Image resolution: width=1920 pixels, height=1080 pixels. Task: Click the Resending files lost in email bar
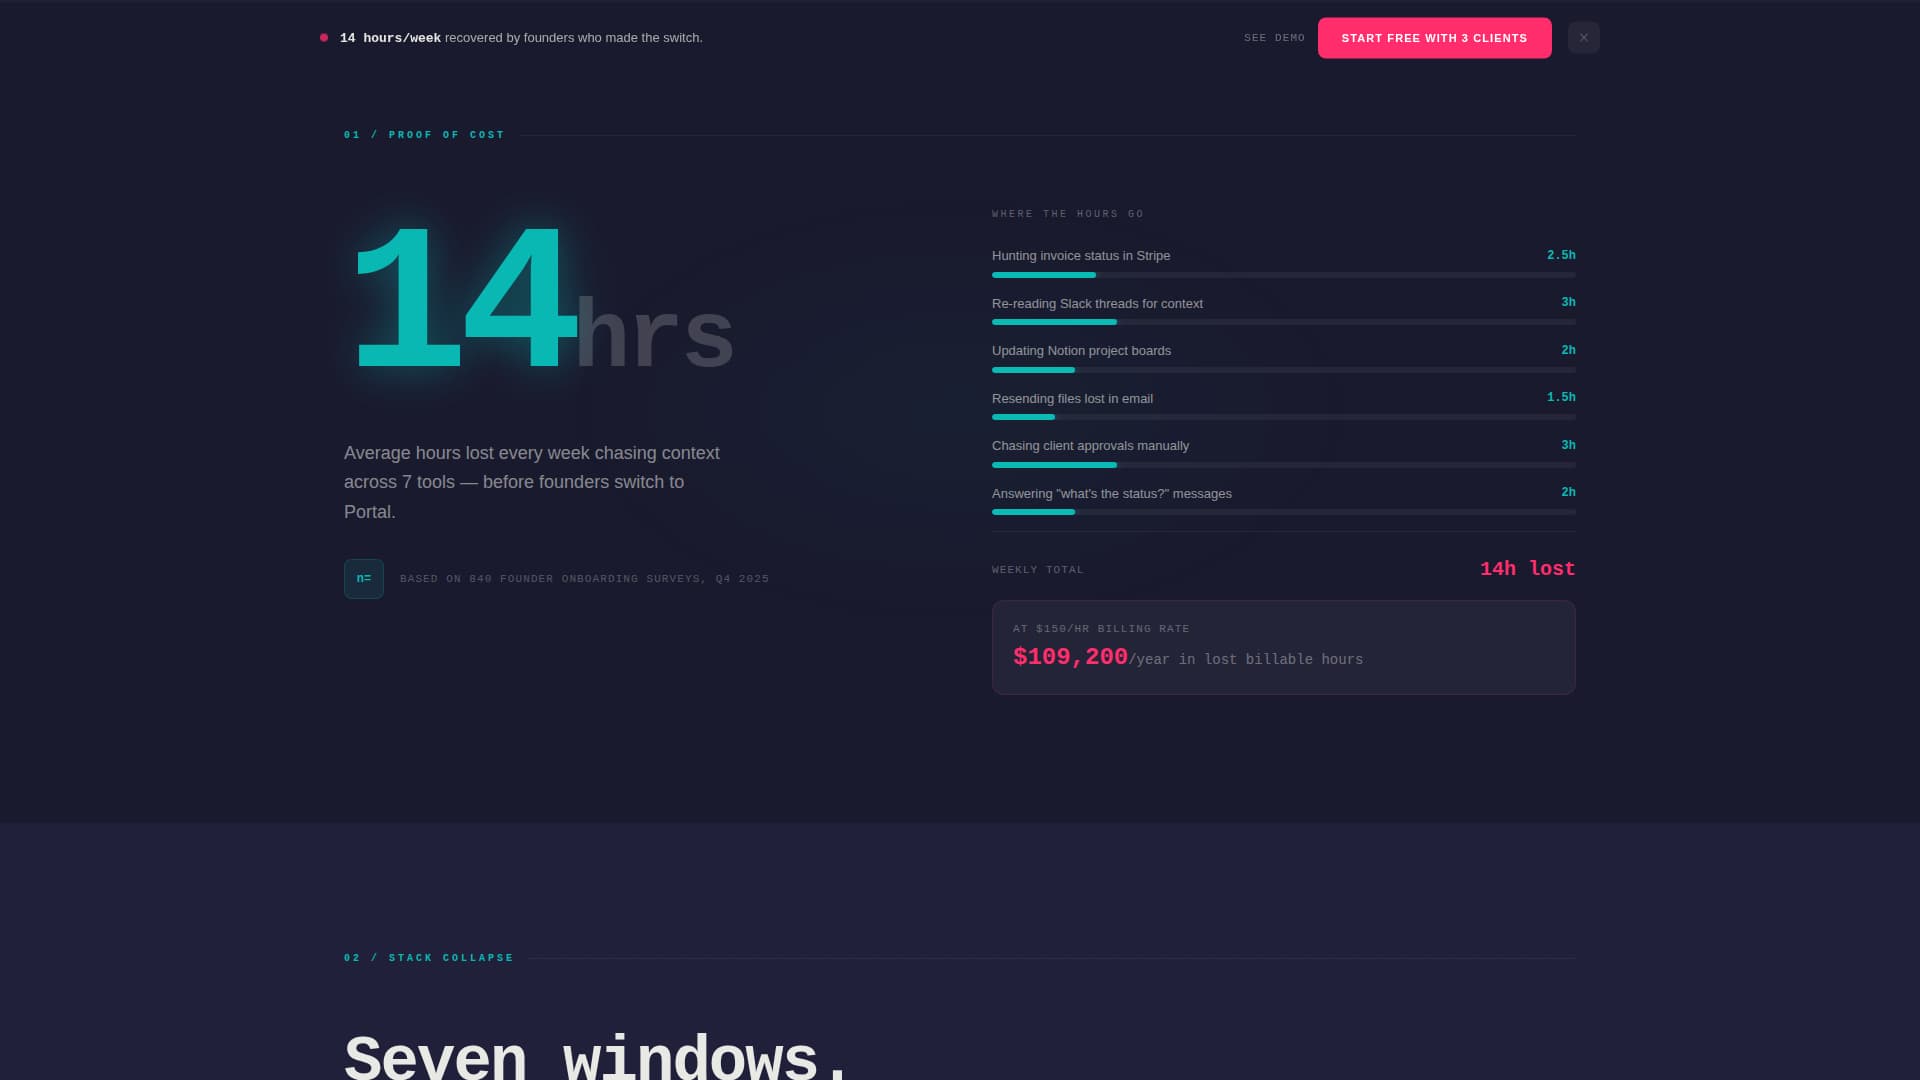click(1284, 417)
